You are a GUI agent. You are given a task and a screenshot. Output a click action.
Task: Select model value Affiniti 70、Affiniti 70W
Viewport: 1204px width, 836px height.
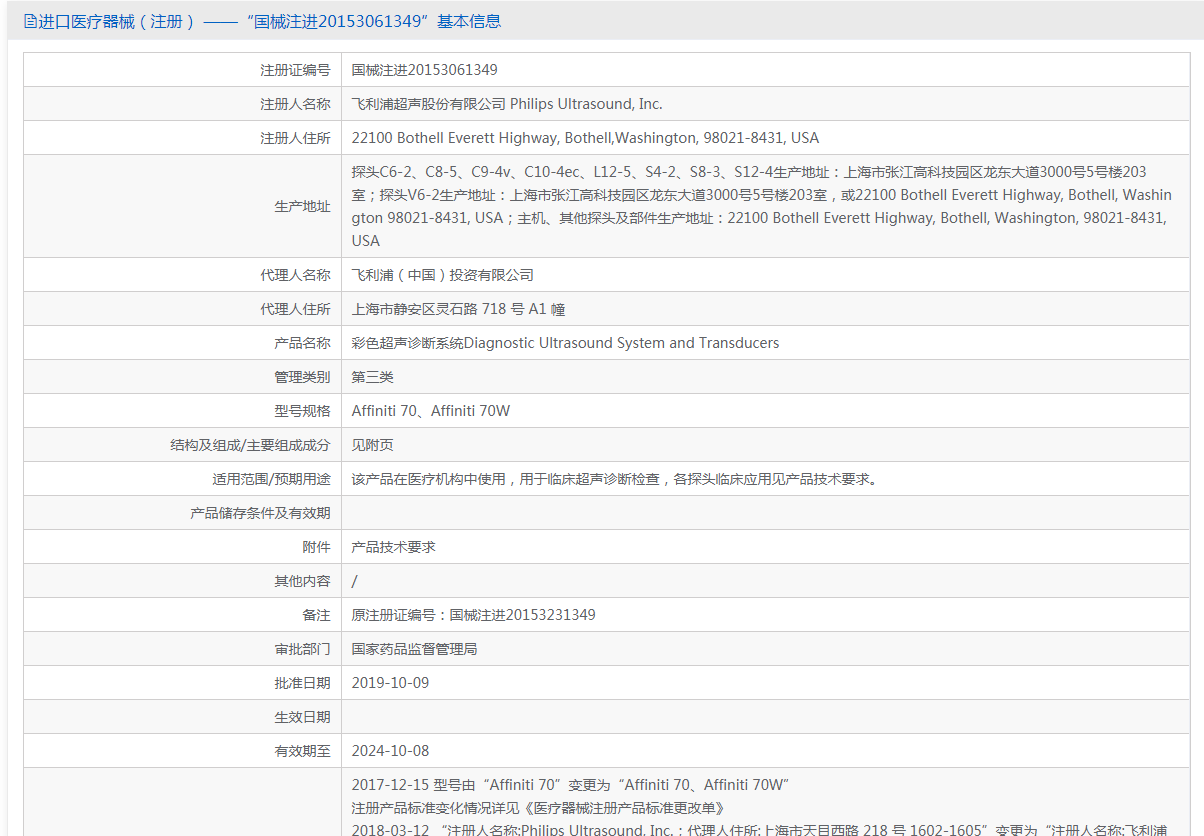click(431, 411)
